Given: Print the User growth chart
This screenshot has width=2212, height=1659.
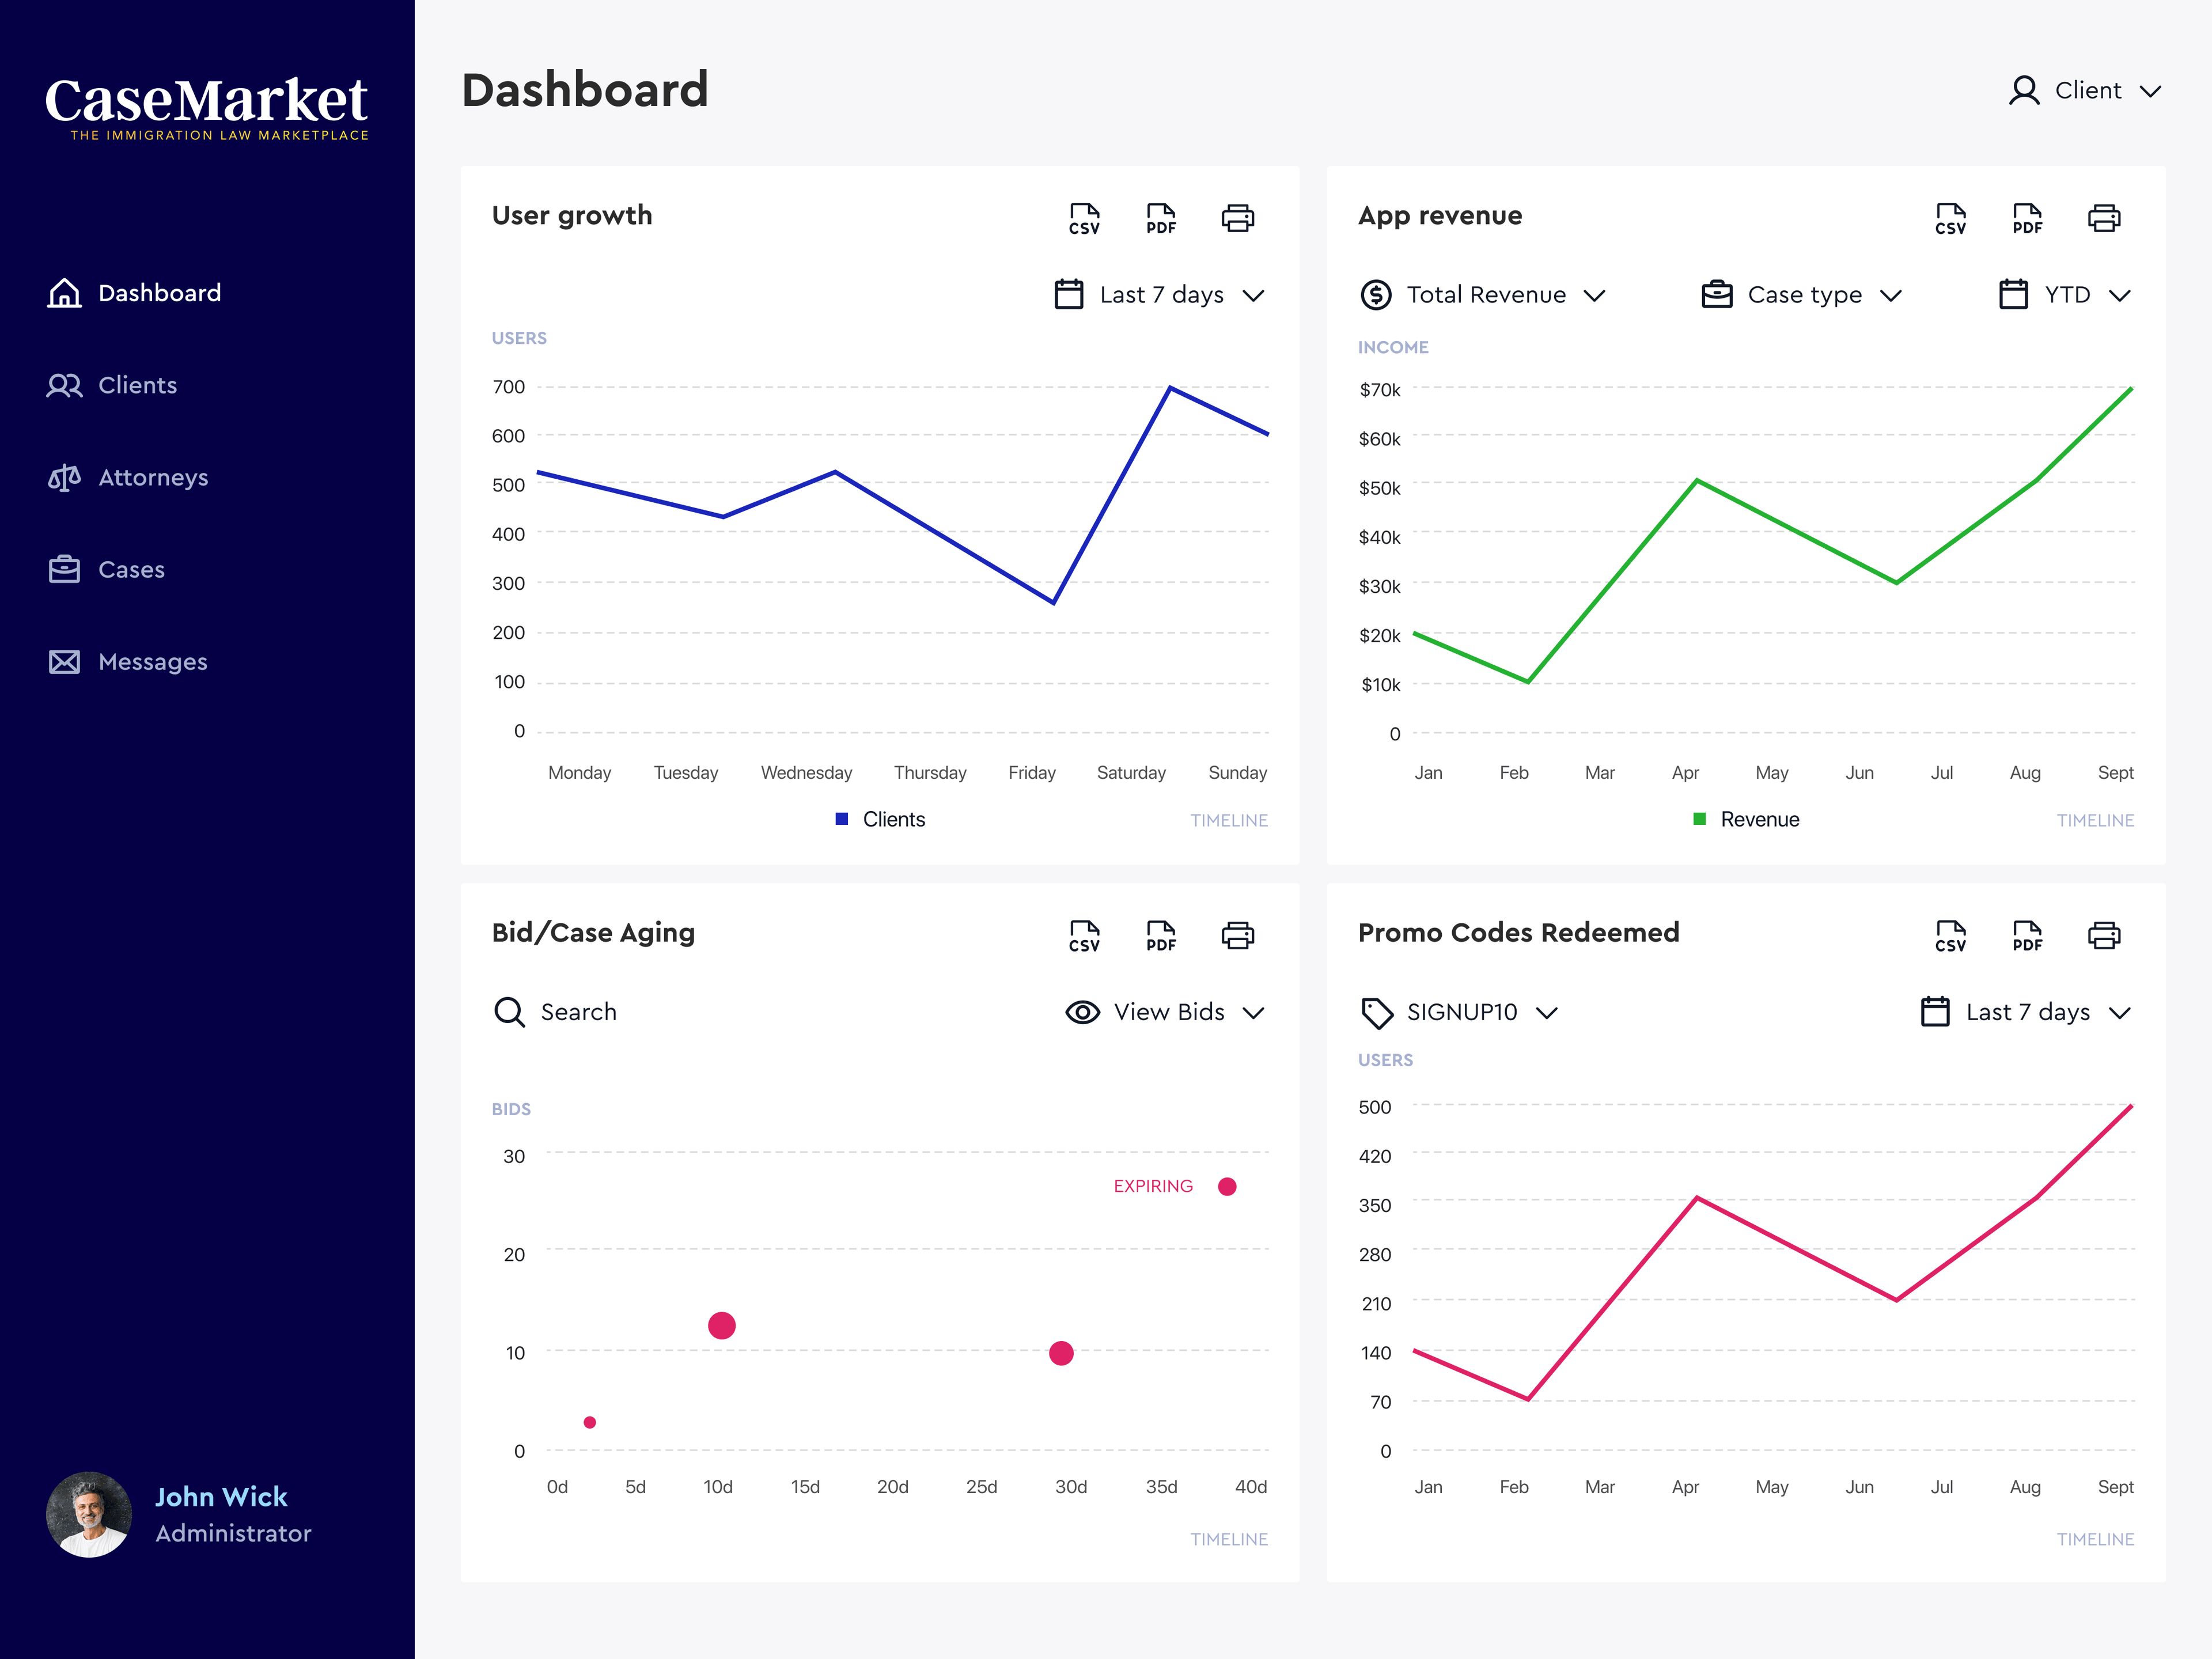Looking at the screenshot, I should click(1238, 218).
